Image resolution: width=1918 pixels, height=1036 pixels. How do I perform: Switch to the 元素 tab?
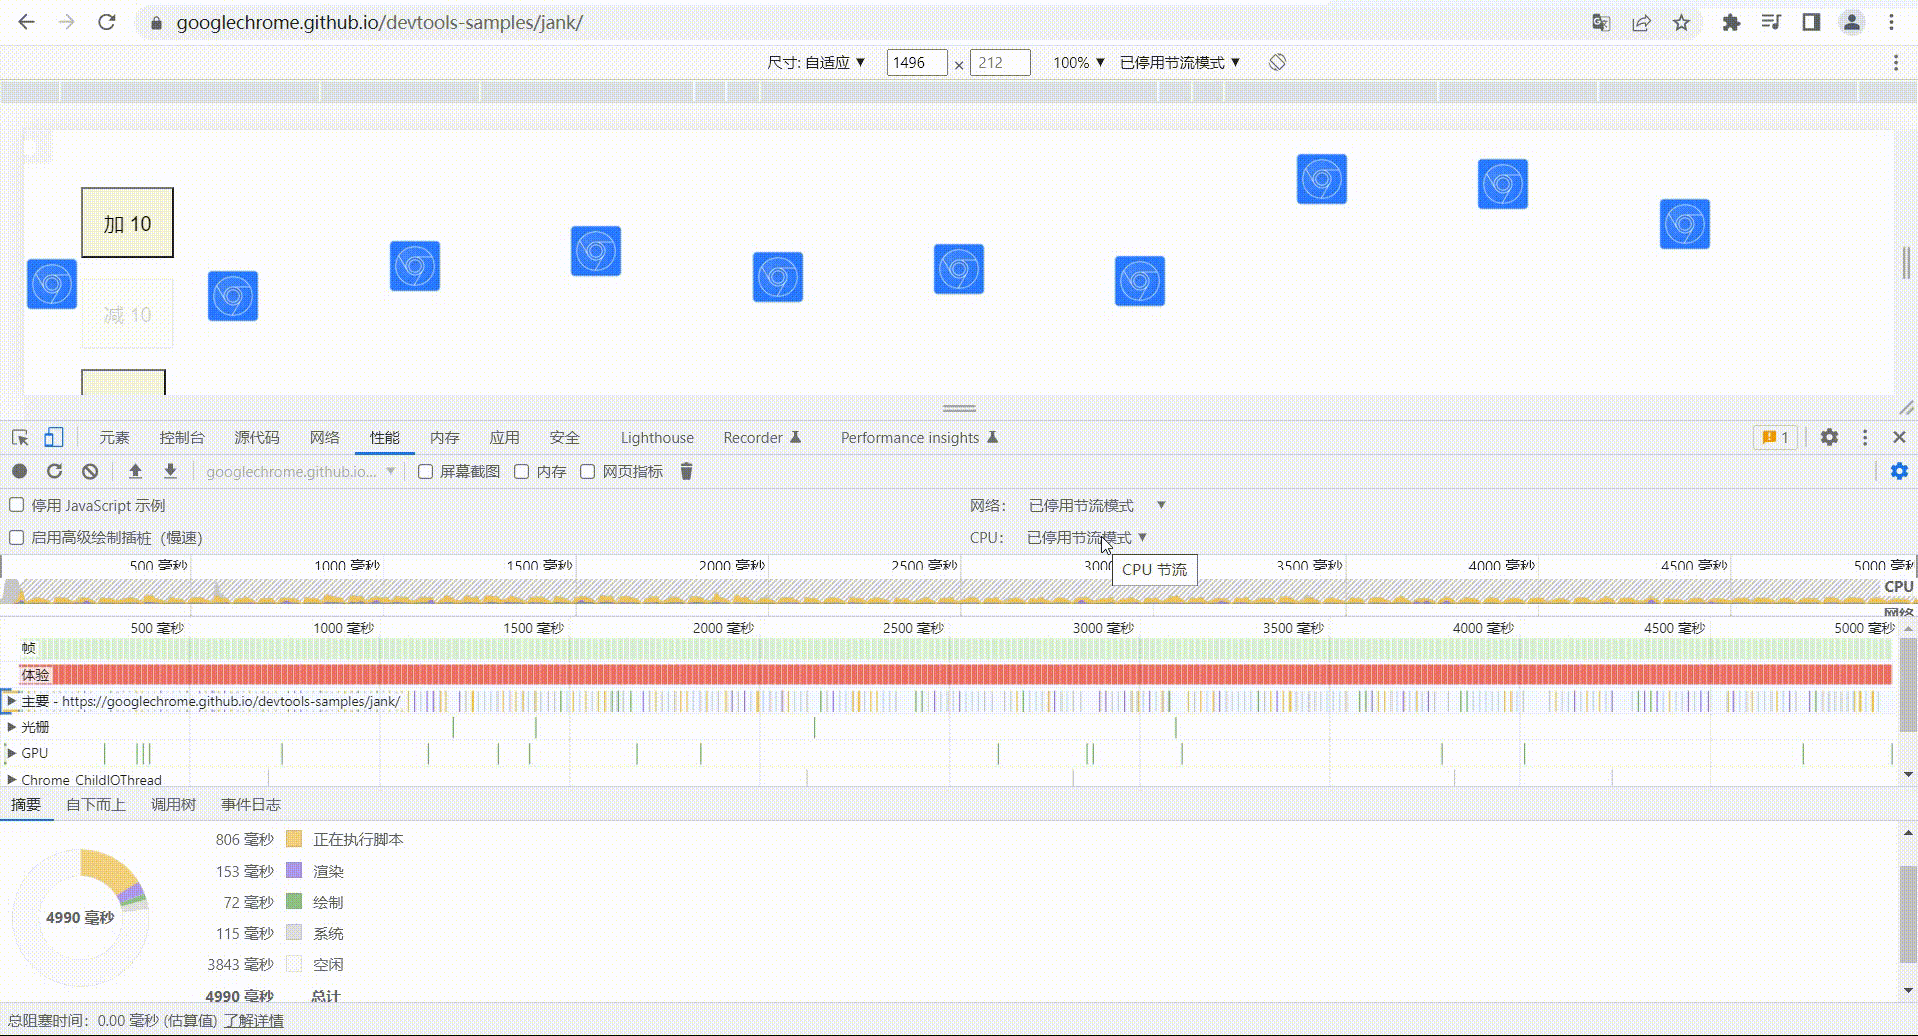point(114,437)
